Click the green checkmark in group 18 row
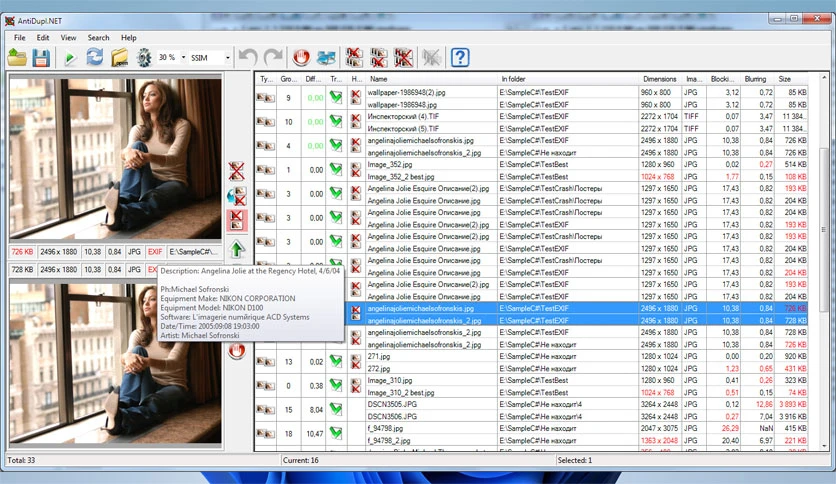 [335, 433]
